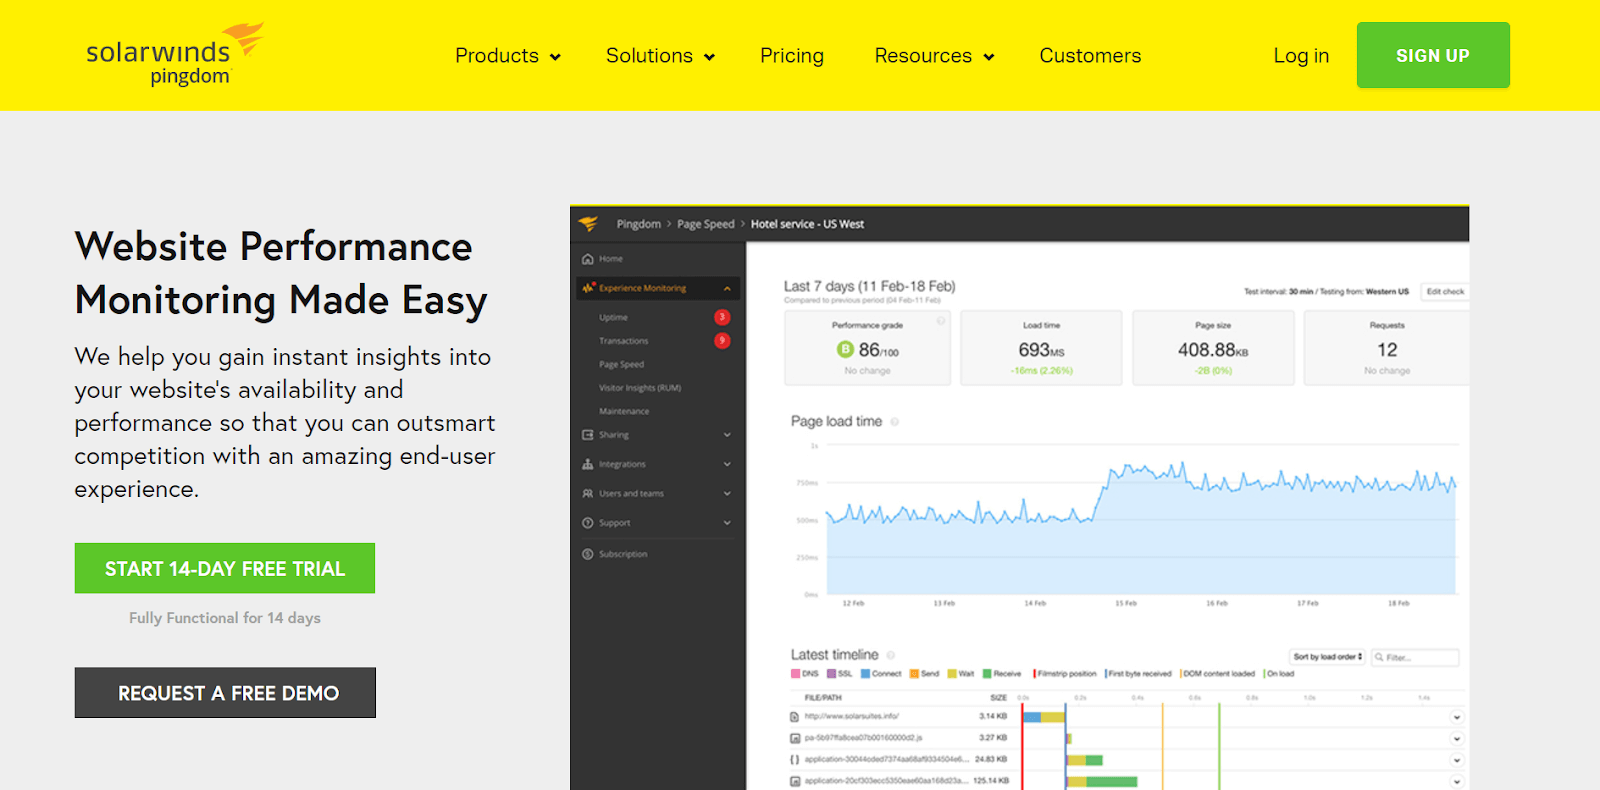This screenshot has height=790, width=1600.
Task: Click the help icon in Performance grade card
Action: tap(941, 321)
